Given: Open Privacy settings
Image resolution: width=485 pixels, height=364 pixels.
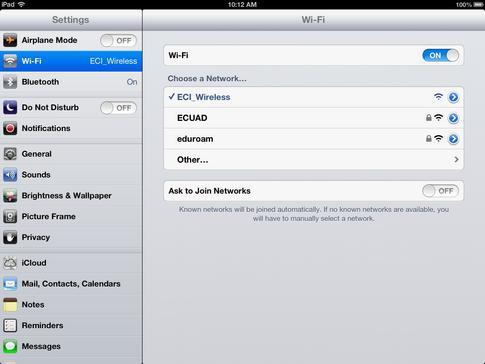Looking at the screenshot, I should click(x=71, y=237).
